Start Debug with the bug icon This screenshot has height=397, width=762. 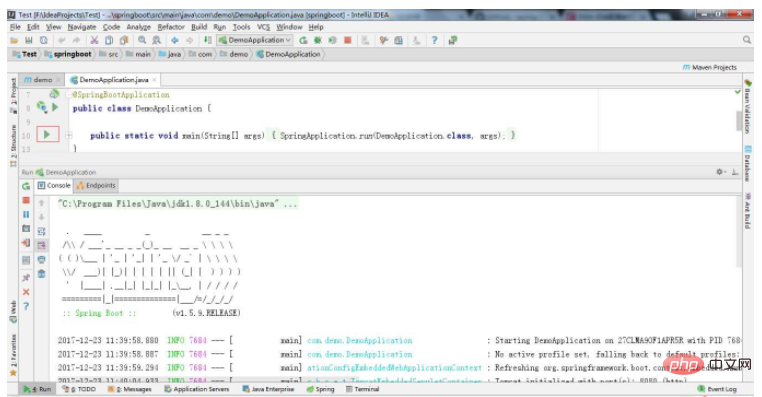318,40
